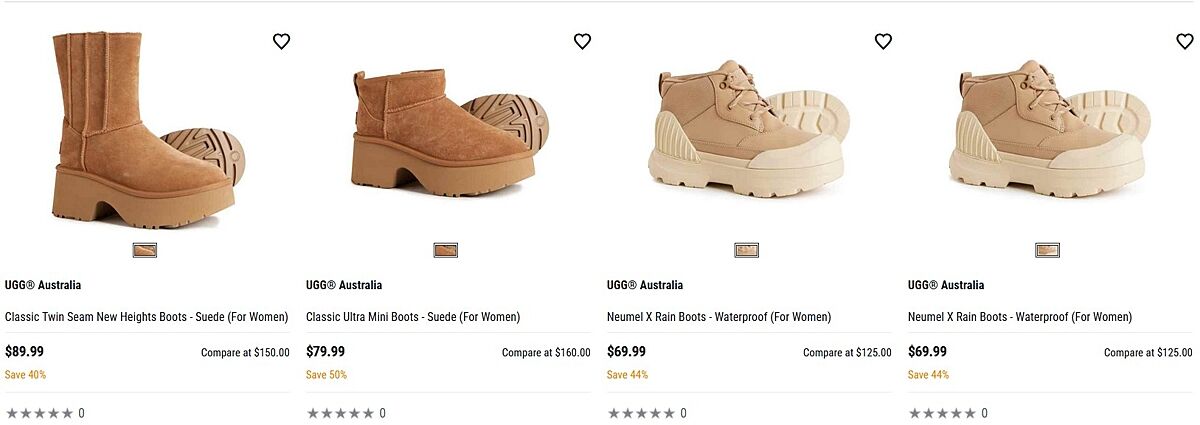Save the first Neumel X Rain Boots to wishlist
1200x425 pixels.
[x=883, y=41]
